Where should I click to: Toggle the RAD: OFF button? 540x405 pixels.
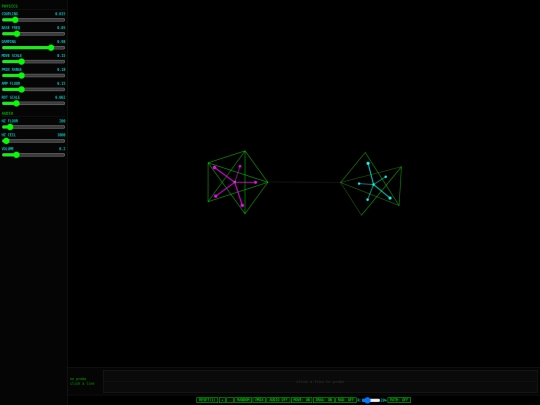coord(346,400)
